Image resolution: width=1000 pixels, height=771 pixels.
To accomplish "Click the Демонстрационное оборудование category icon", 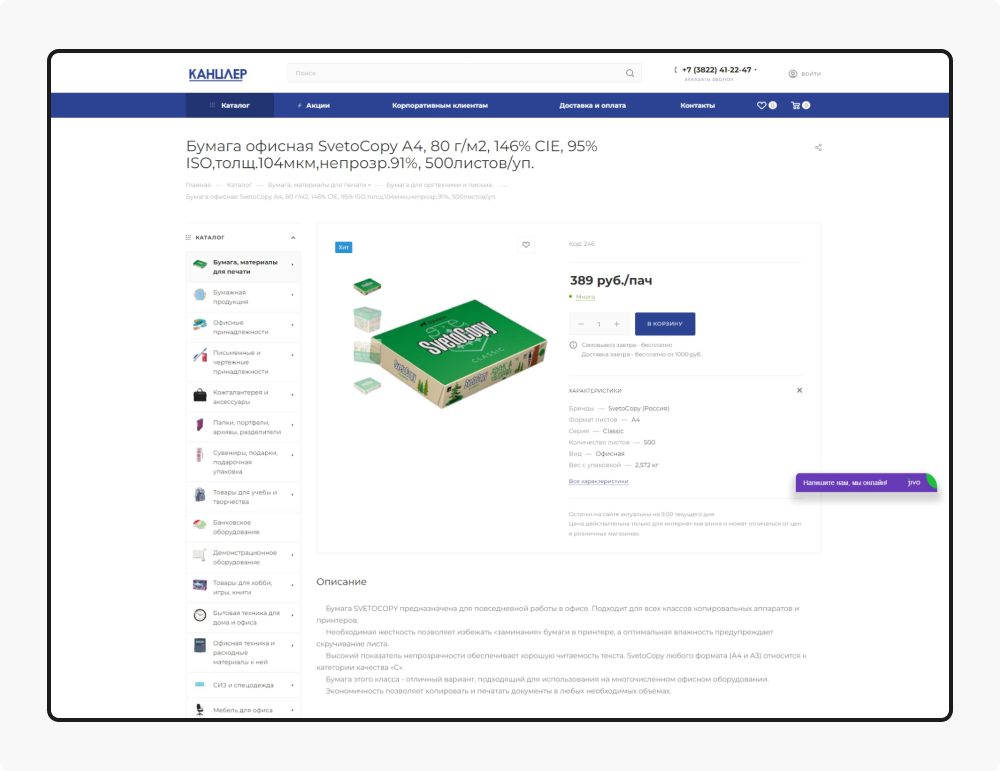I will 200,555.
